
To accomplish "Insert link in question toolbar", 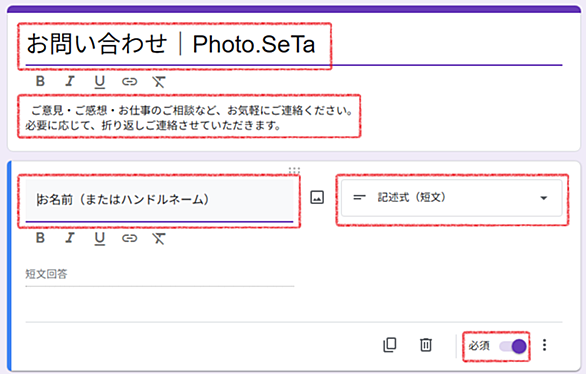I will point(129,238).
